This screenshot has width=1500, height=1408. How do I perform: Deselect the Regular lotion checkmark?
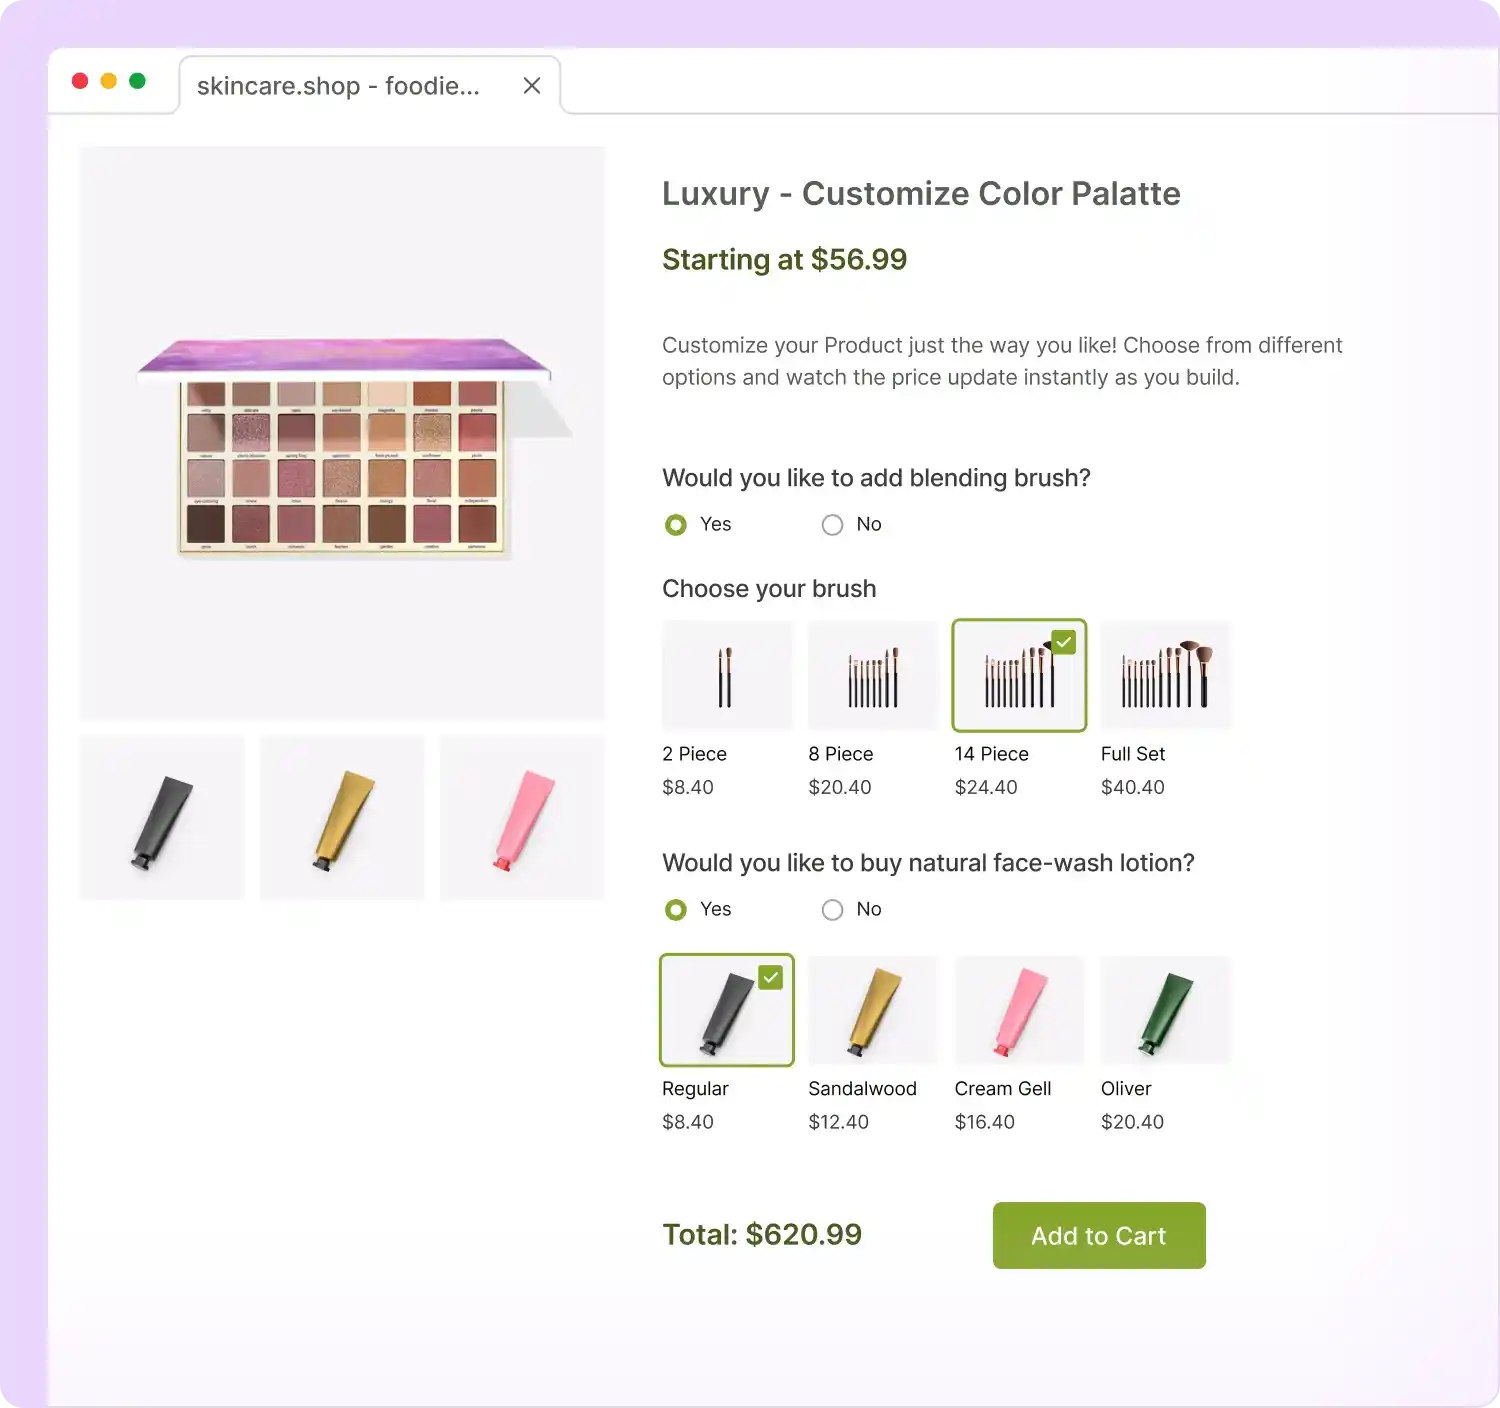coord(771,977)
